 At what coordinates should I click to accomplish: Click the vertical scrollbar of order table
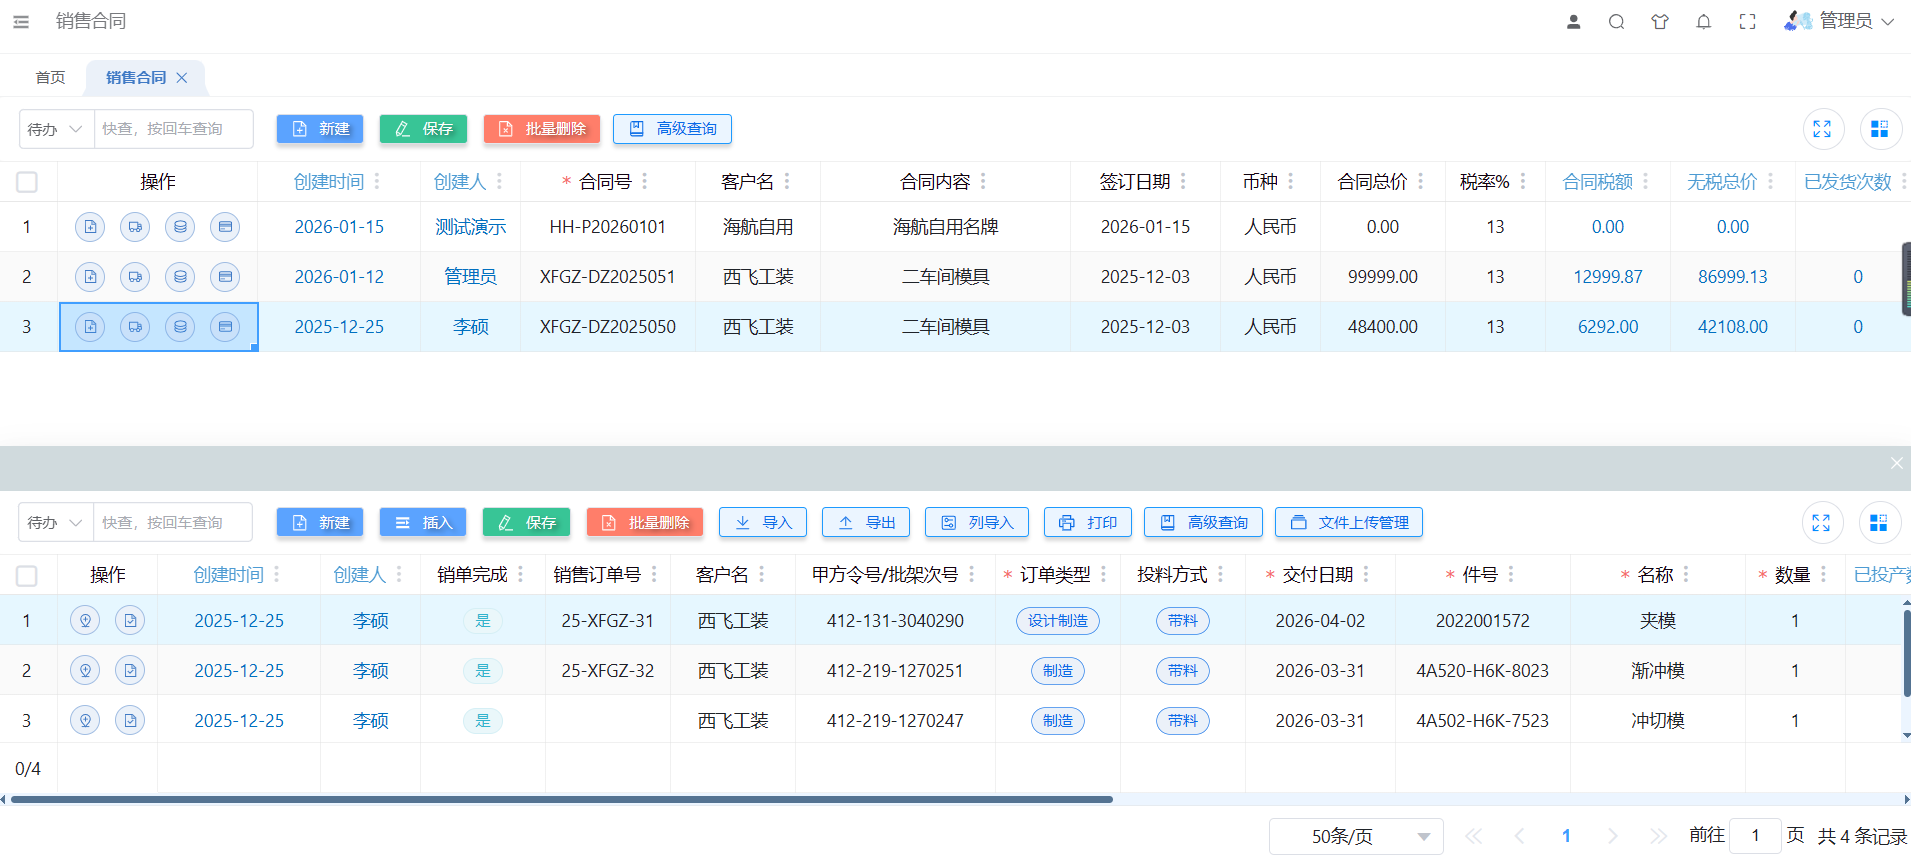(x=1906, y=652)
